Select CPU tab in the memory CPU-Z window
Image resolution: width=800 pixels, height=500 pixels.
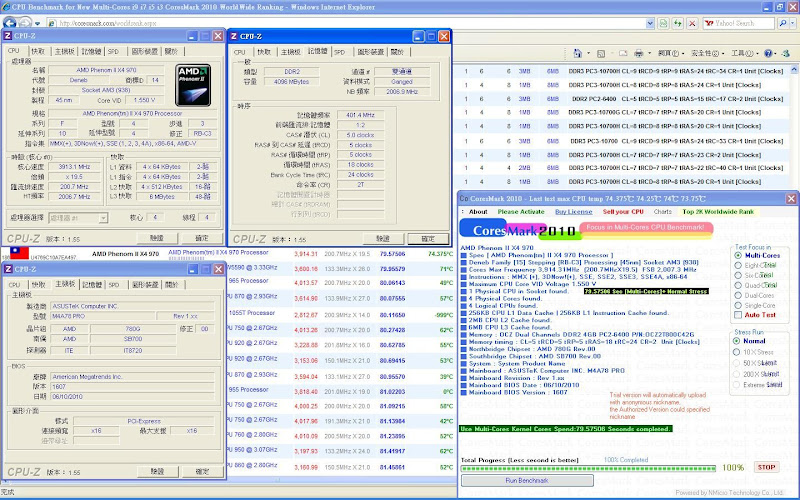(240, 52)
